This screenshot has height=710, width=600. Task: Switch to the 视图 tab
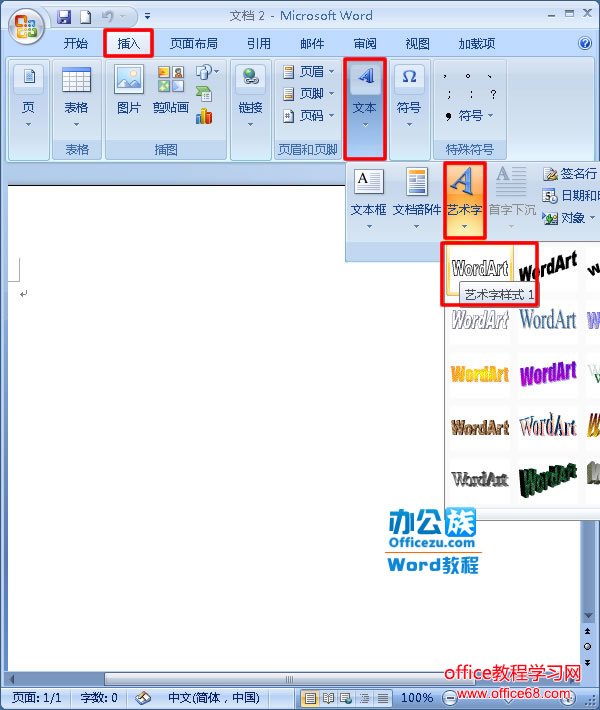[418, 43]
